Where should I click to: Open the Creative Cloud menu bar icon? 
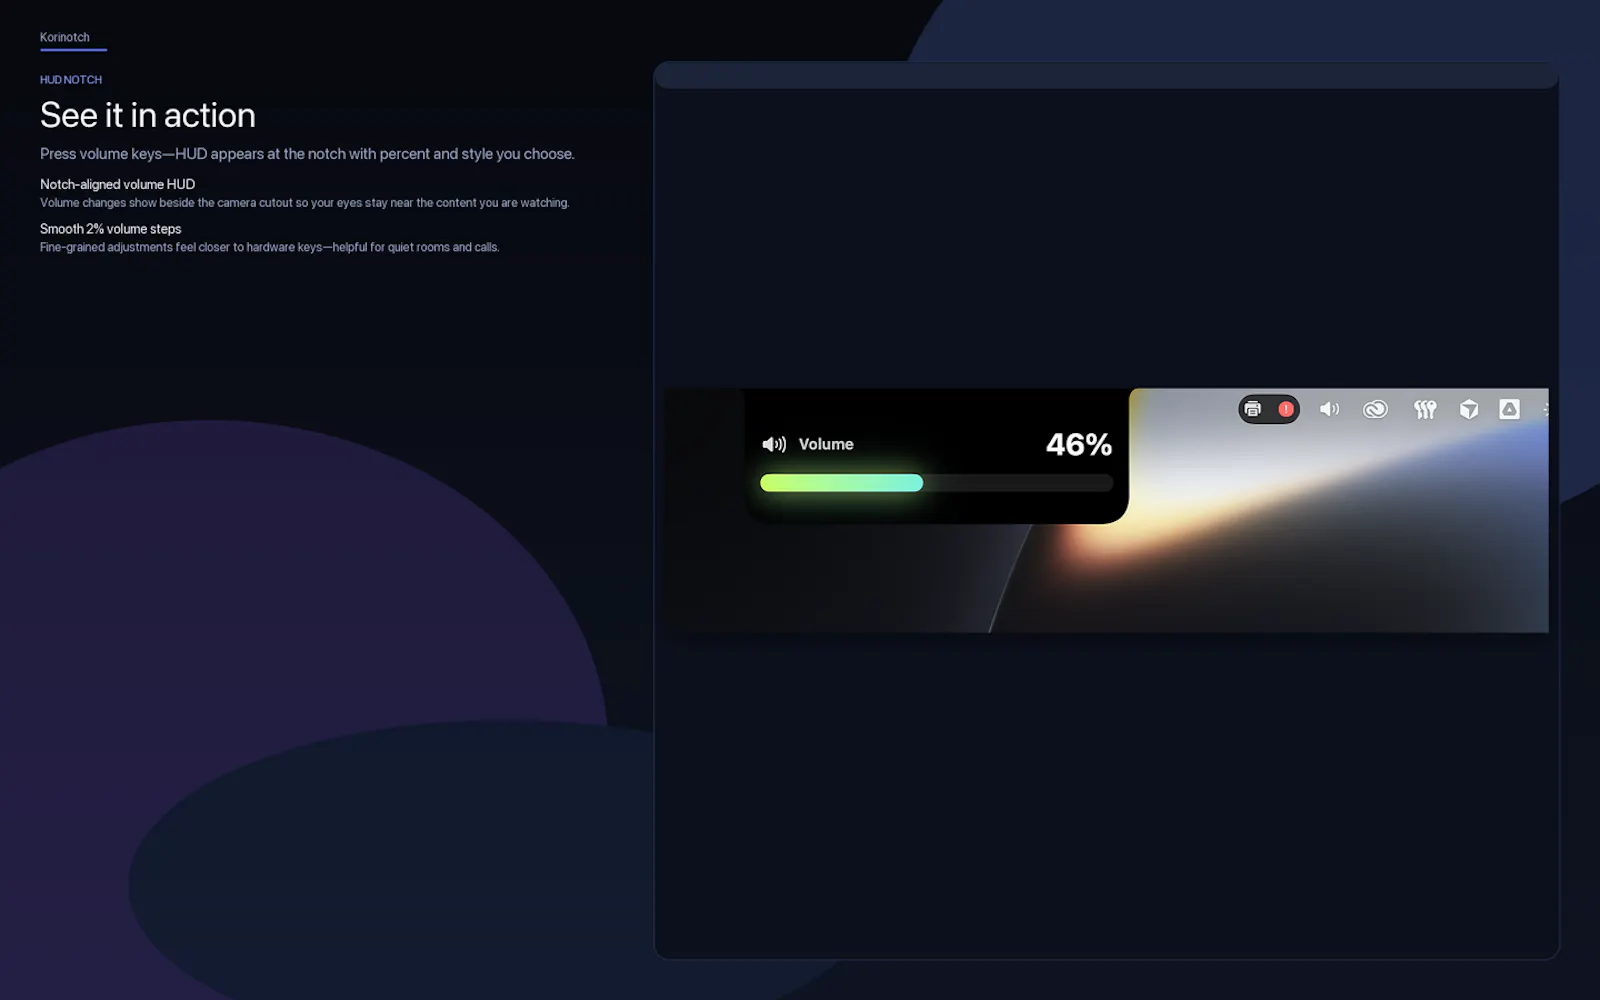1375,409
